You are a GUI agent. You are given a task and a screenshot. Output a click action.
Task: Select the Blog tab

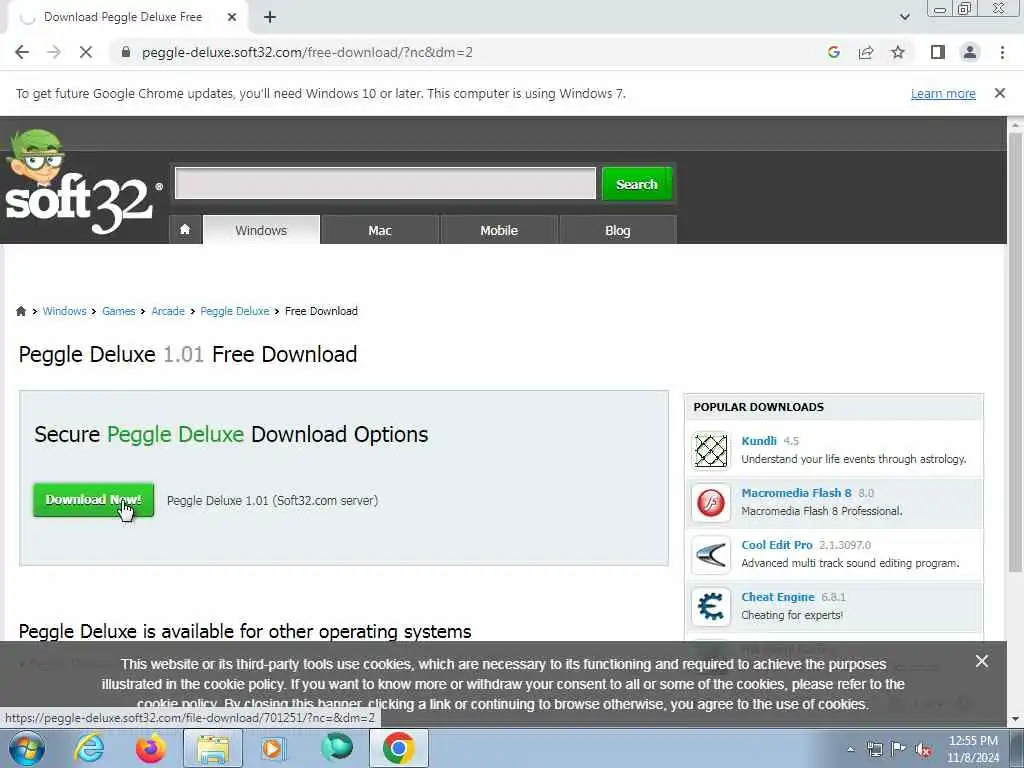(618, 230)
